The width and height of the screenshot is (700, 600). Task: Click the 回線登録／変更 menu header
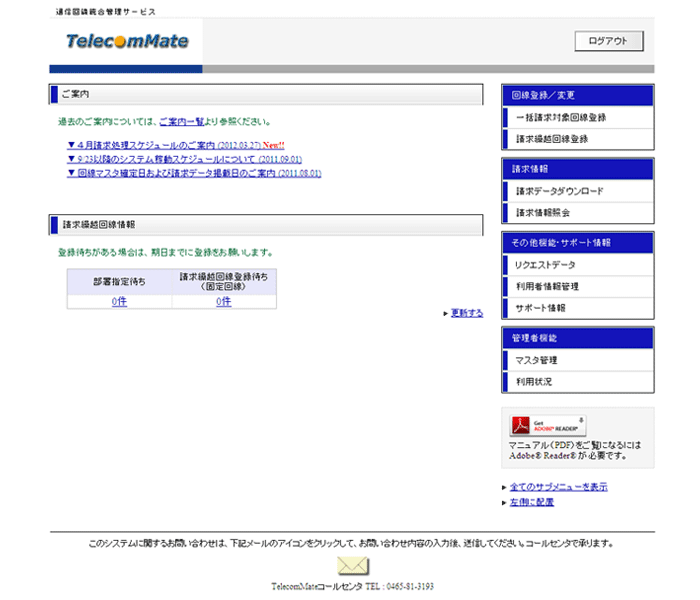click(x=578, y=96)
